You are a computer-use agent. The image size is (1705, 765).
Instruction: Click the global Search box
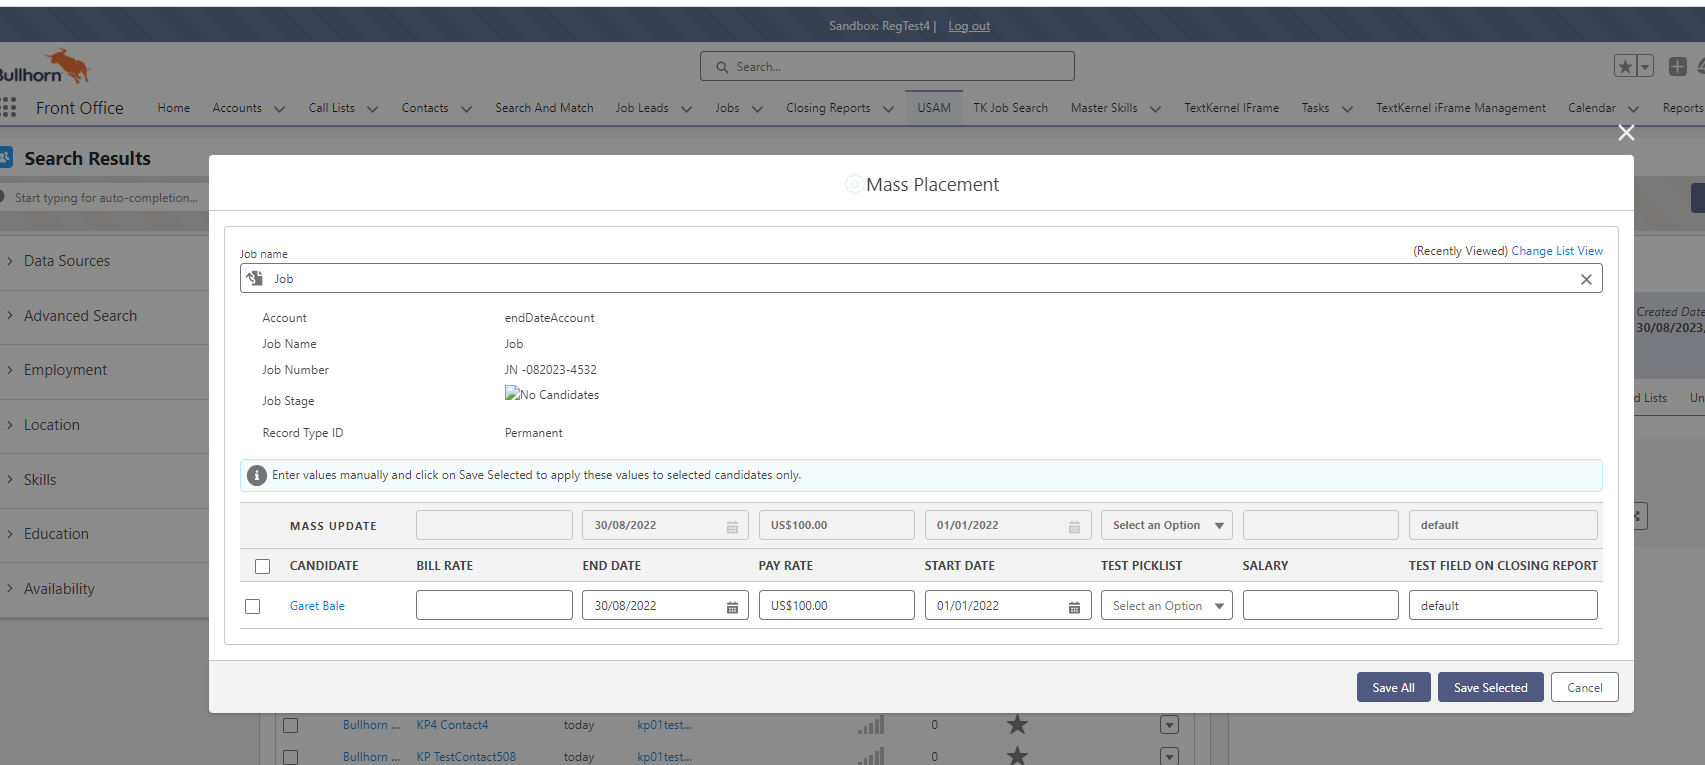(887, 66)
